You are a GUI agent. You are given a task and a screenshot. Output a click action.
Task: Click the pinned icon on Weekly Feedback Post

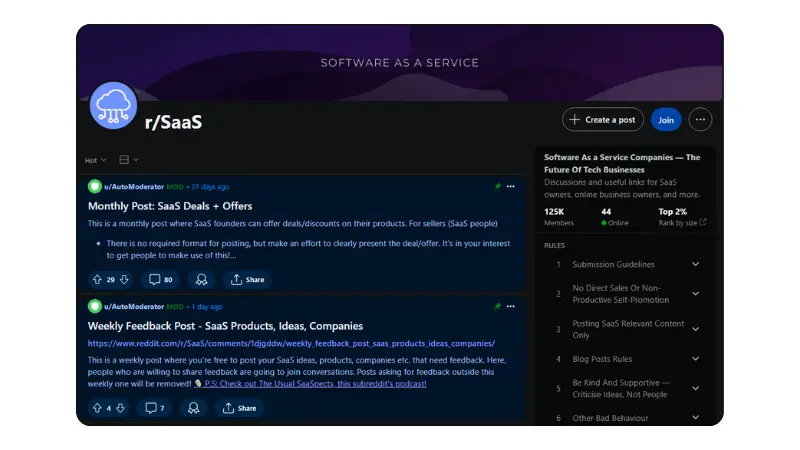(497, 306)
